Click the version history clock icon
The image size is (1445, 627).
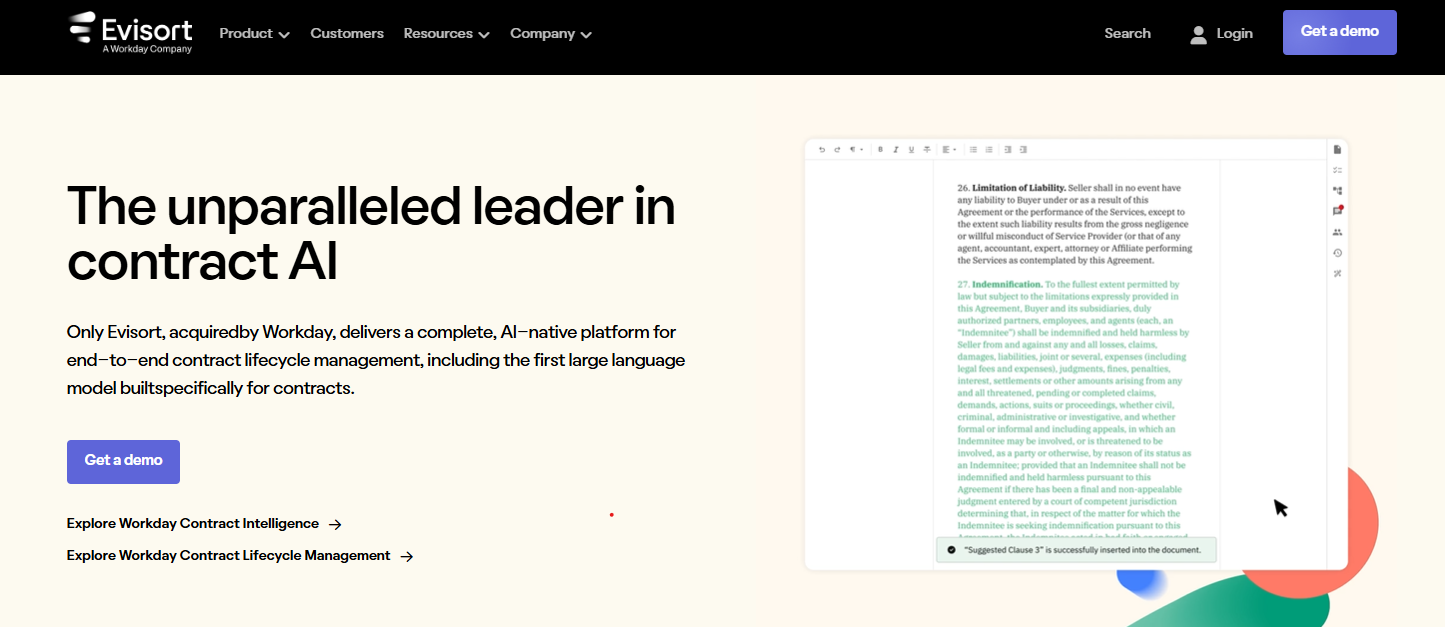1337,253
